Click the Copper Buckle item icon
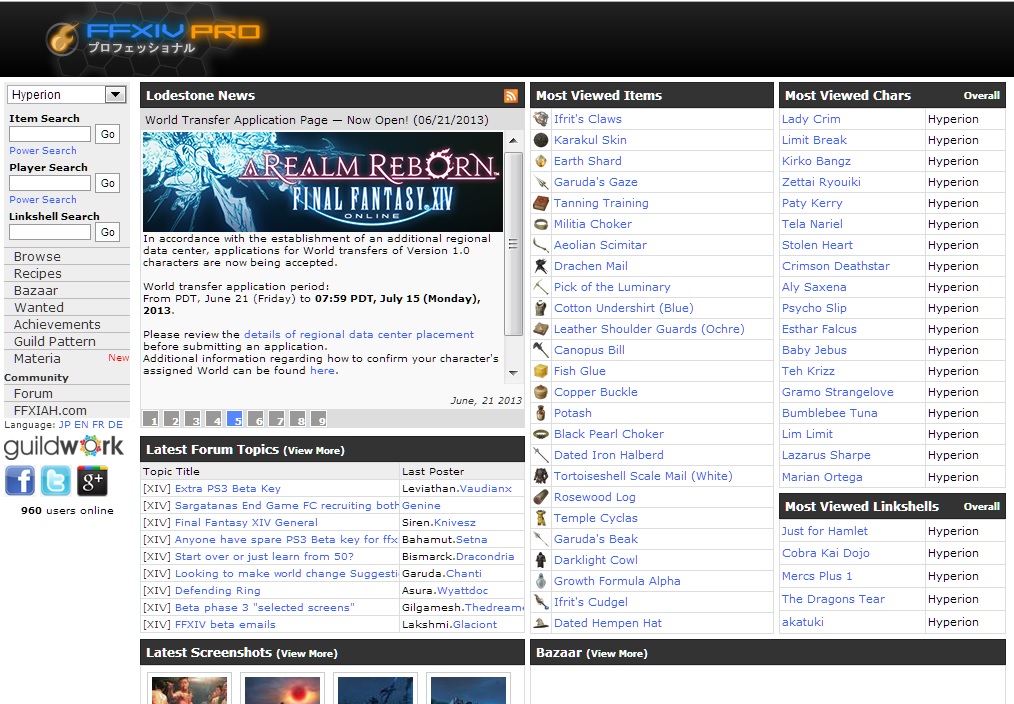Image resolution: width=1014 pixels, height=704 pixels. (x=541, y=392)
